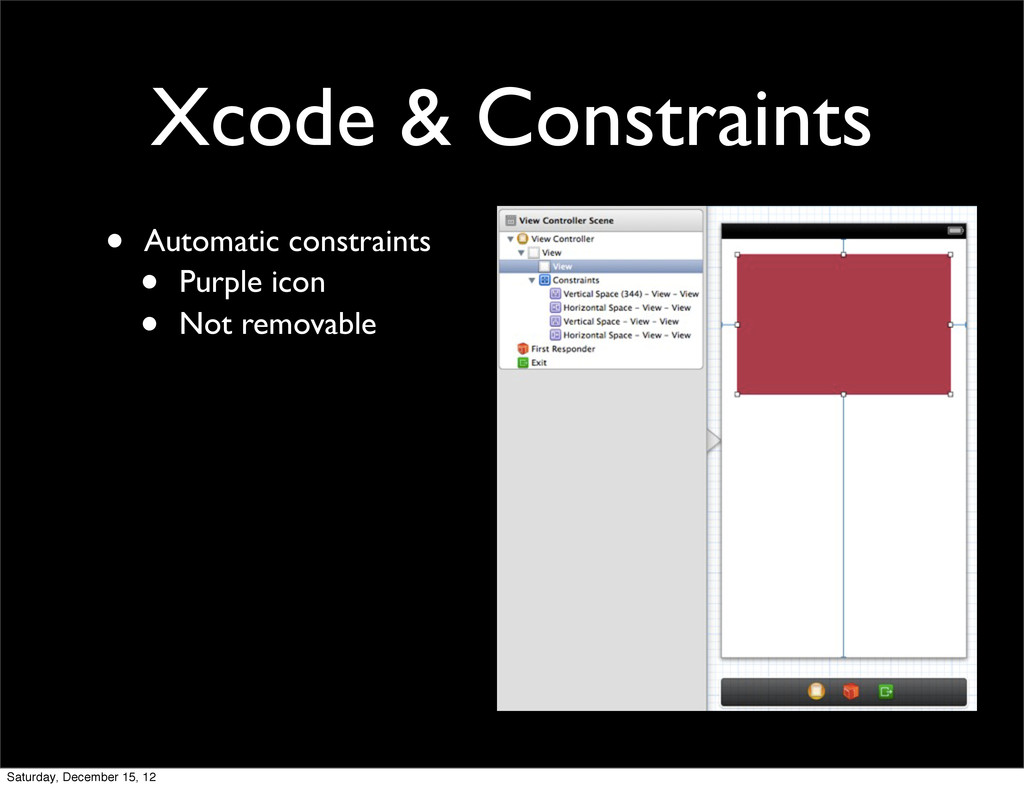
Task: Select "Vertical Space - View - View" row text
Action: pos(621,321)
